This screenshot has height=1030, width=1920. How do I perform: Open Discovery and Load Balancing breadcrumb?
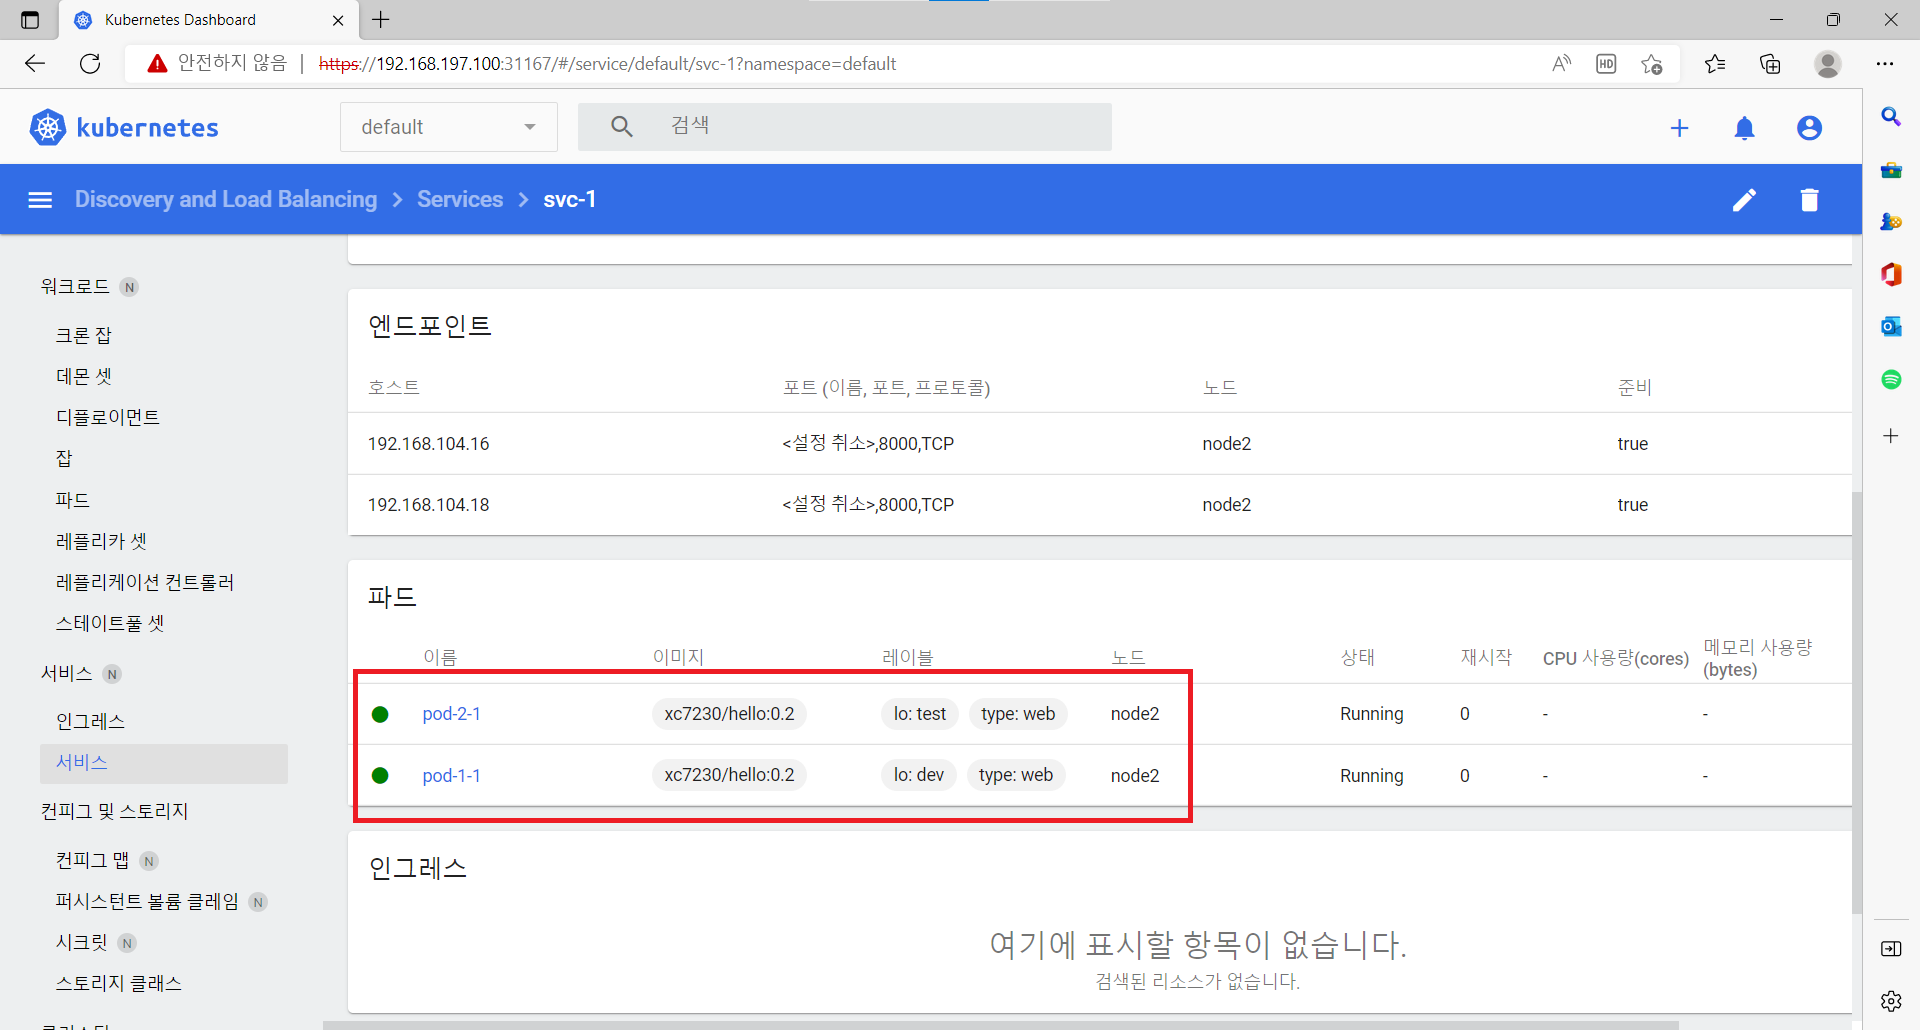pyautogui.click(x=226, y=199)
